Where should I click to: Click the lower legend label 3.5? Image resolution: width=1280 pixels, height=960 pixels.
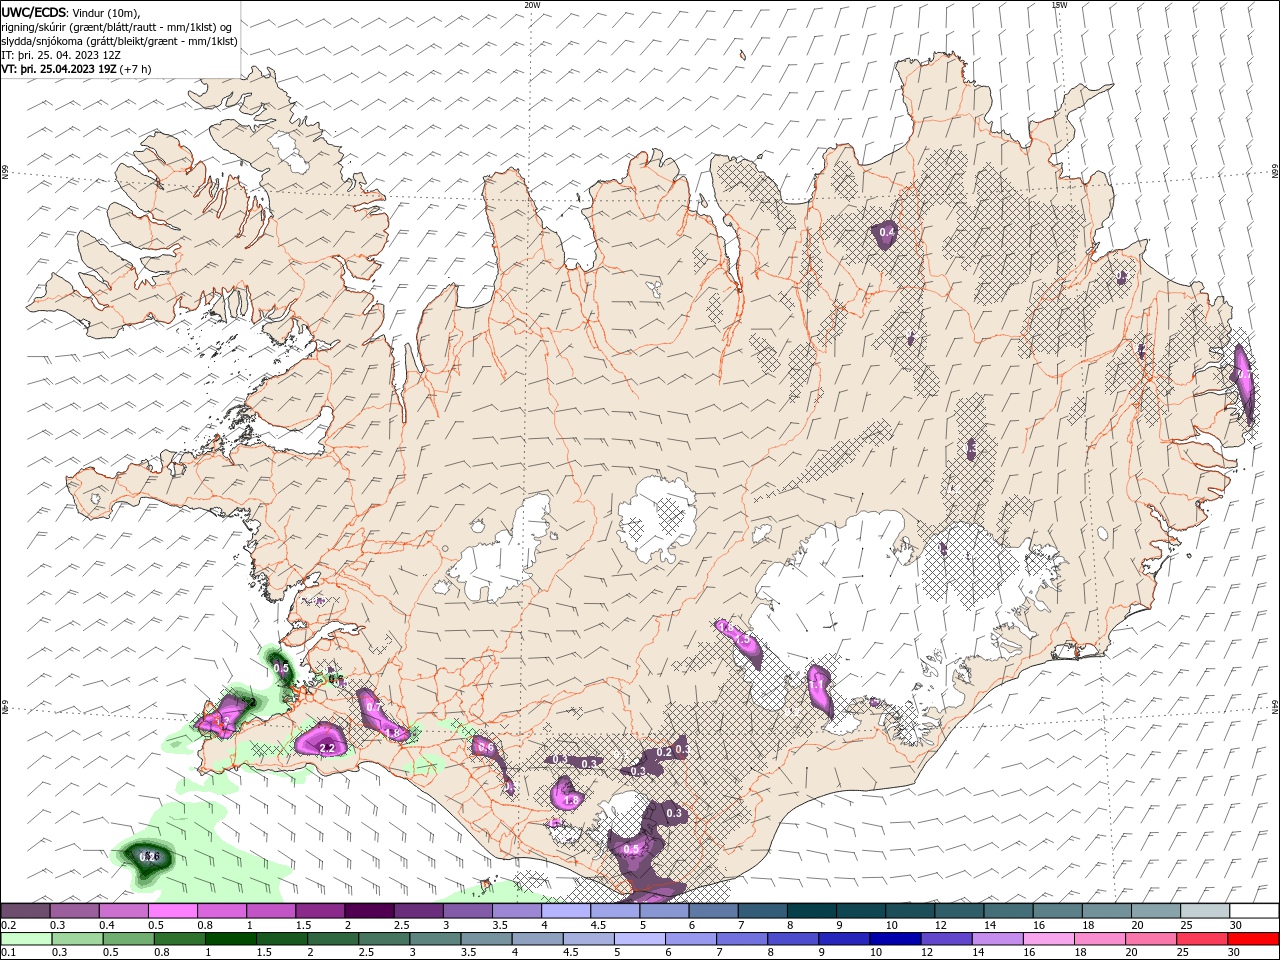coord(467,953)
